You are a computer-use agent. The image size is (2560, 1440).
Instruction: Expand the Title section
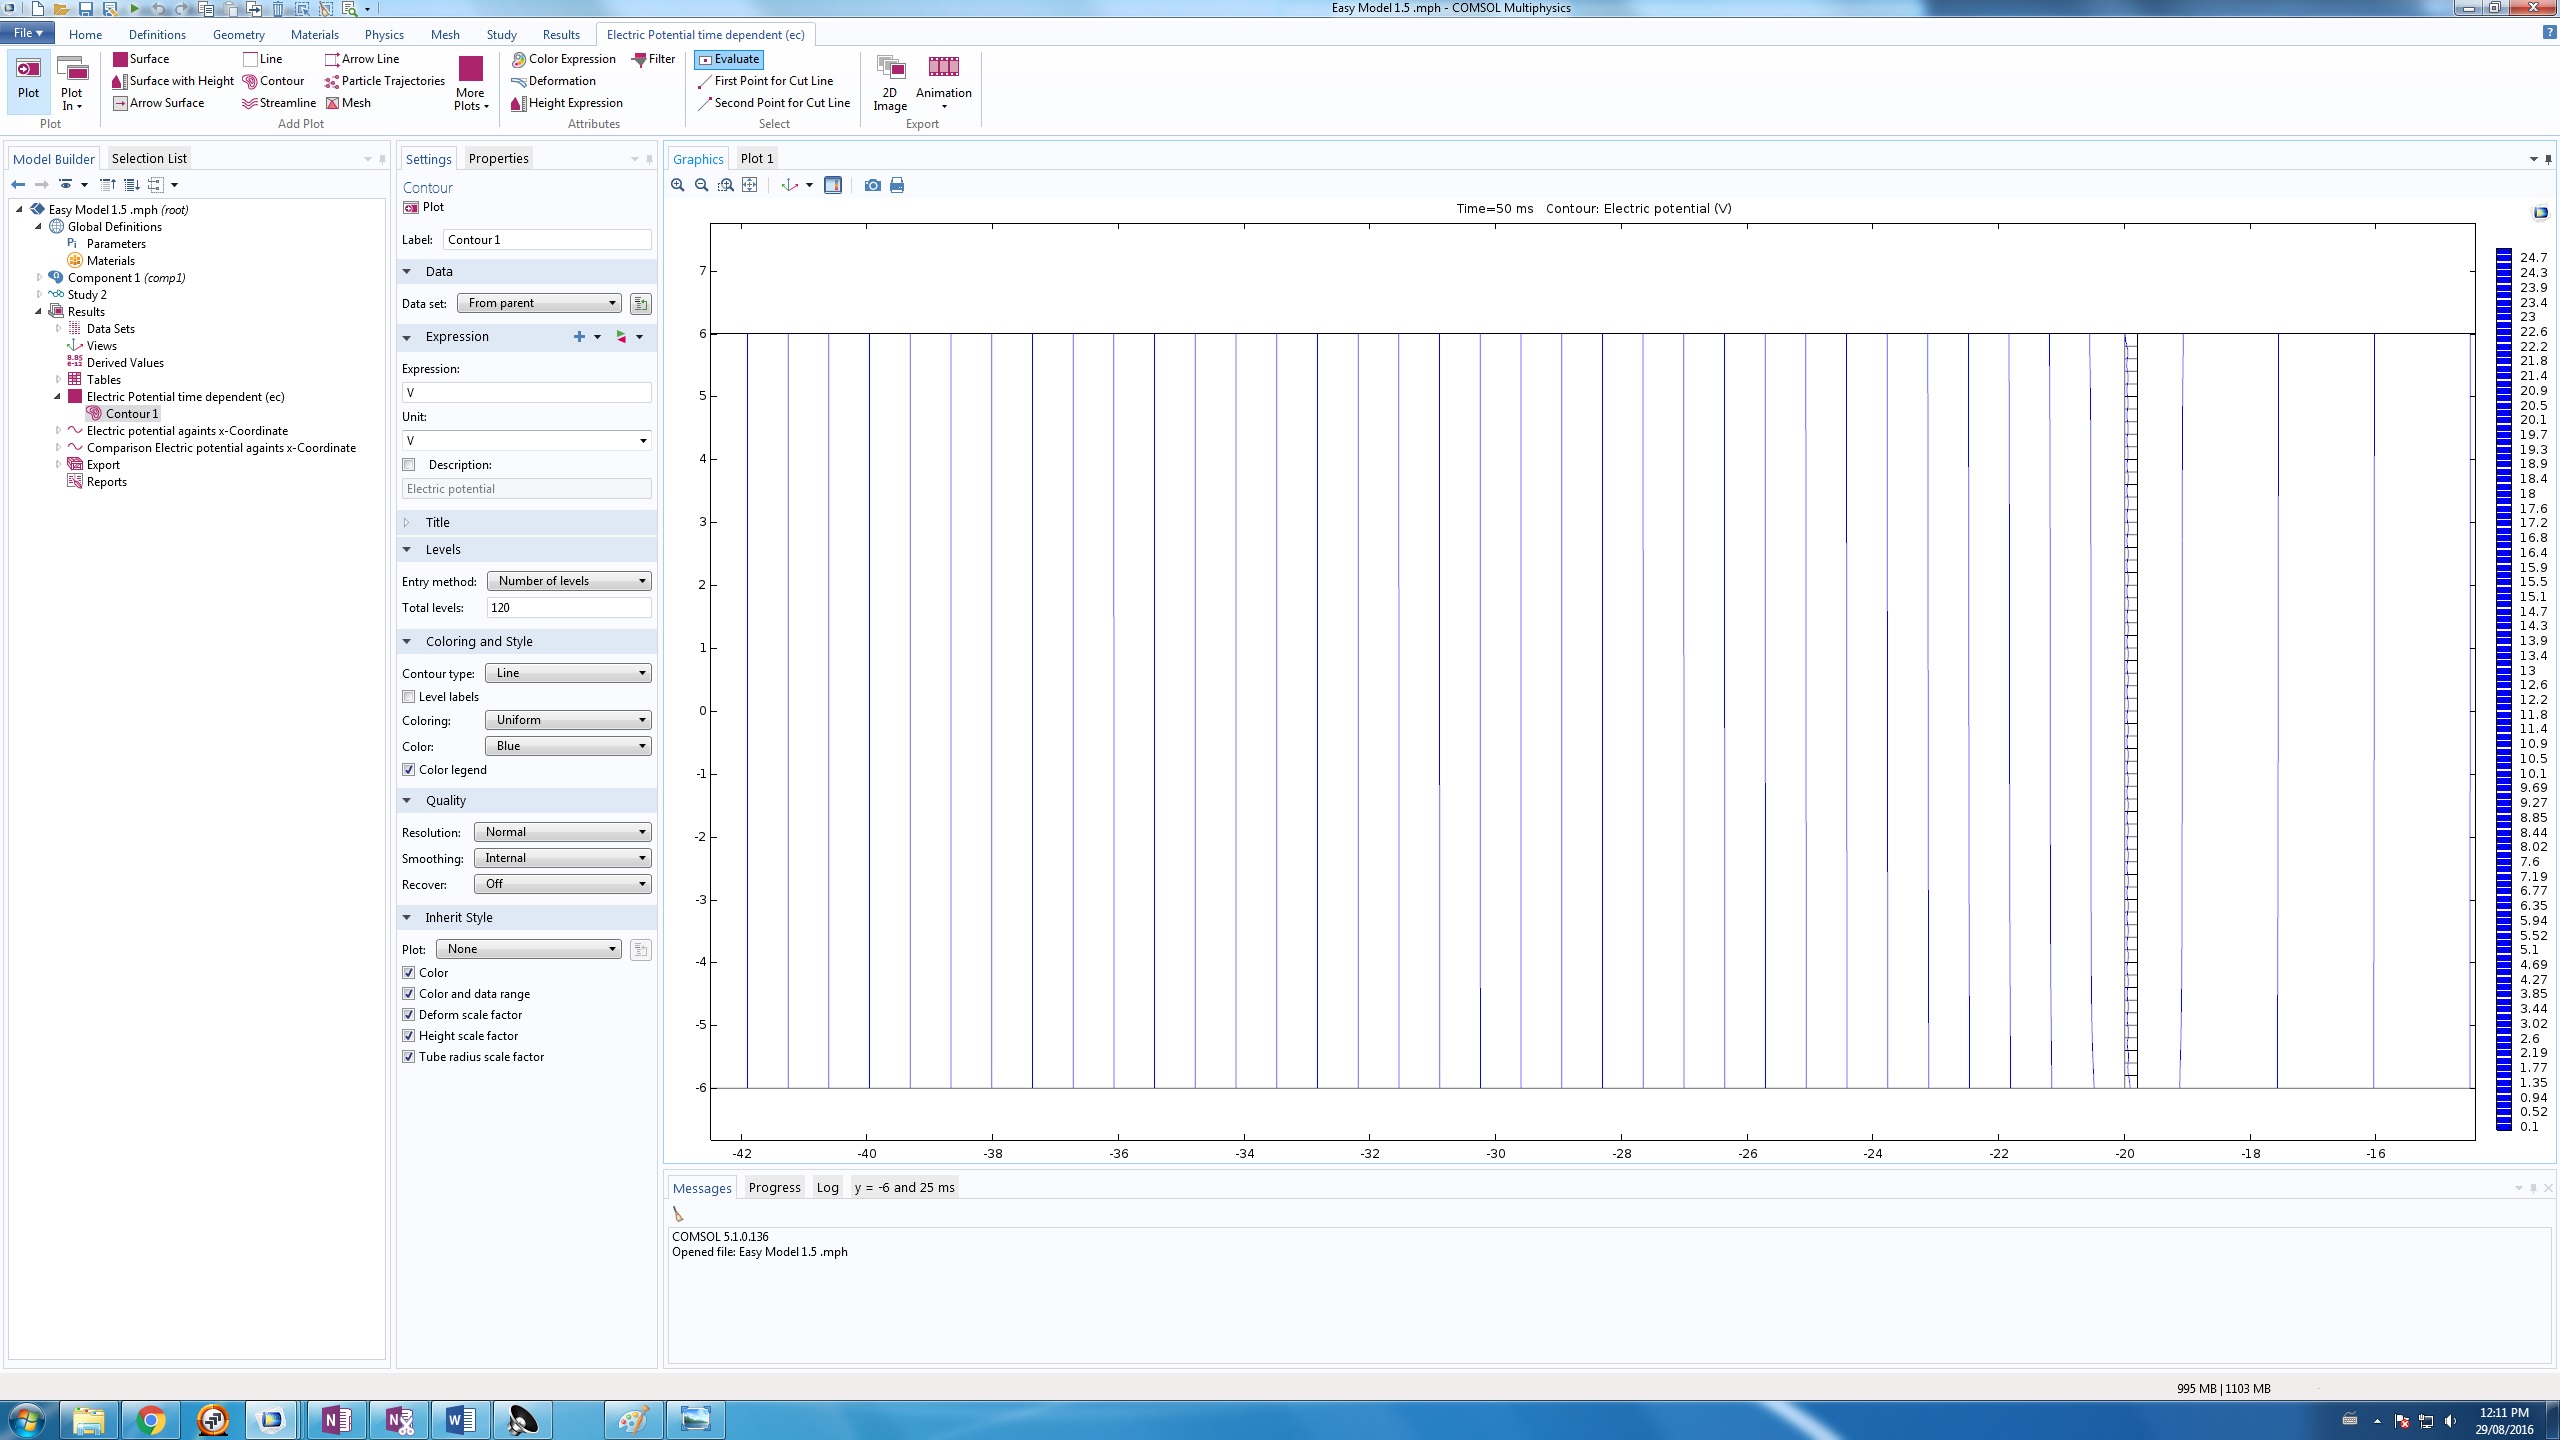[x=437, y=523]
